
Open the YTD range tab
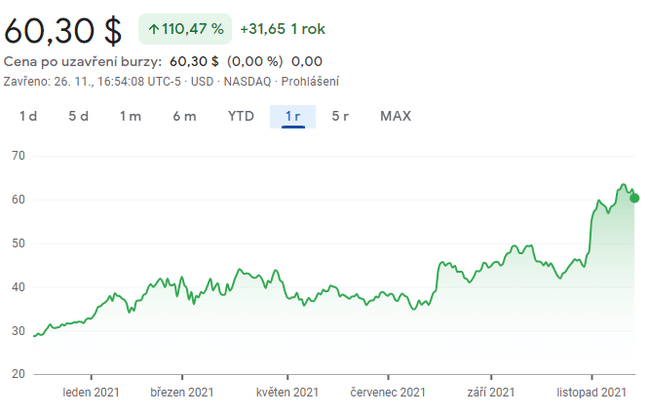click(x=240, y=116)
